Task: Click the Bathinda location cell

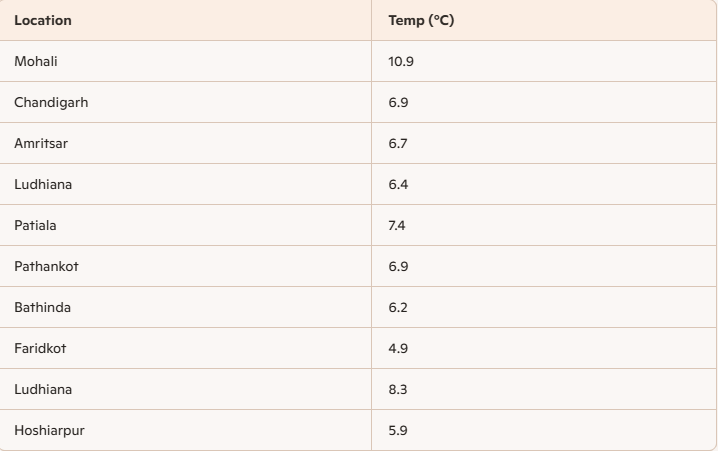Action: (185, 307)
